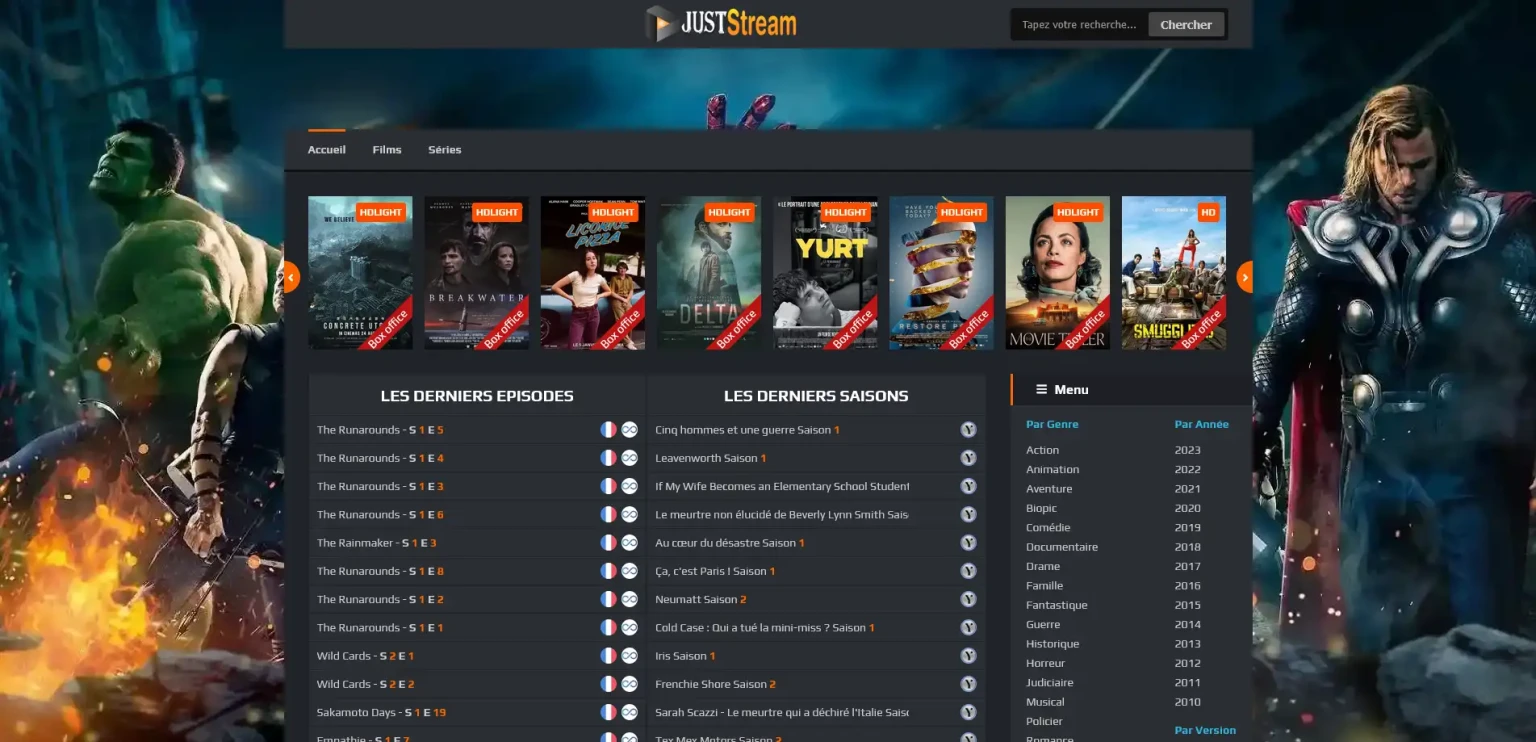This screenshot has height=742, width=1536.
Task: Open 'The Runarounds - S 1 E 1' episode
Action: (380, 628)
